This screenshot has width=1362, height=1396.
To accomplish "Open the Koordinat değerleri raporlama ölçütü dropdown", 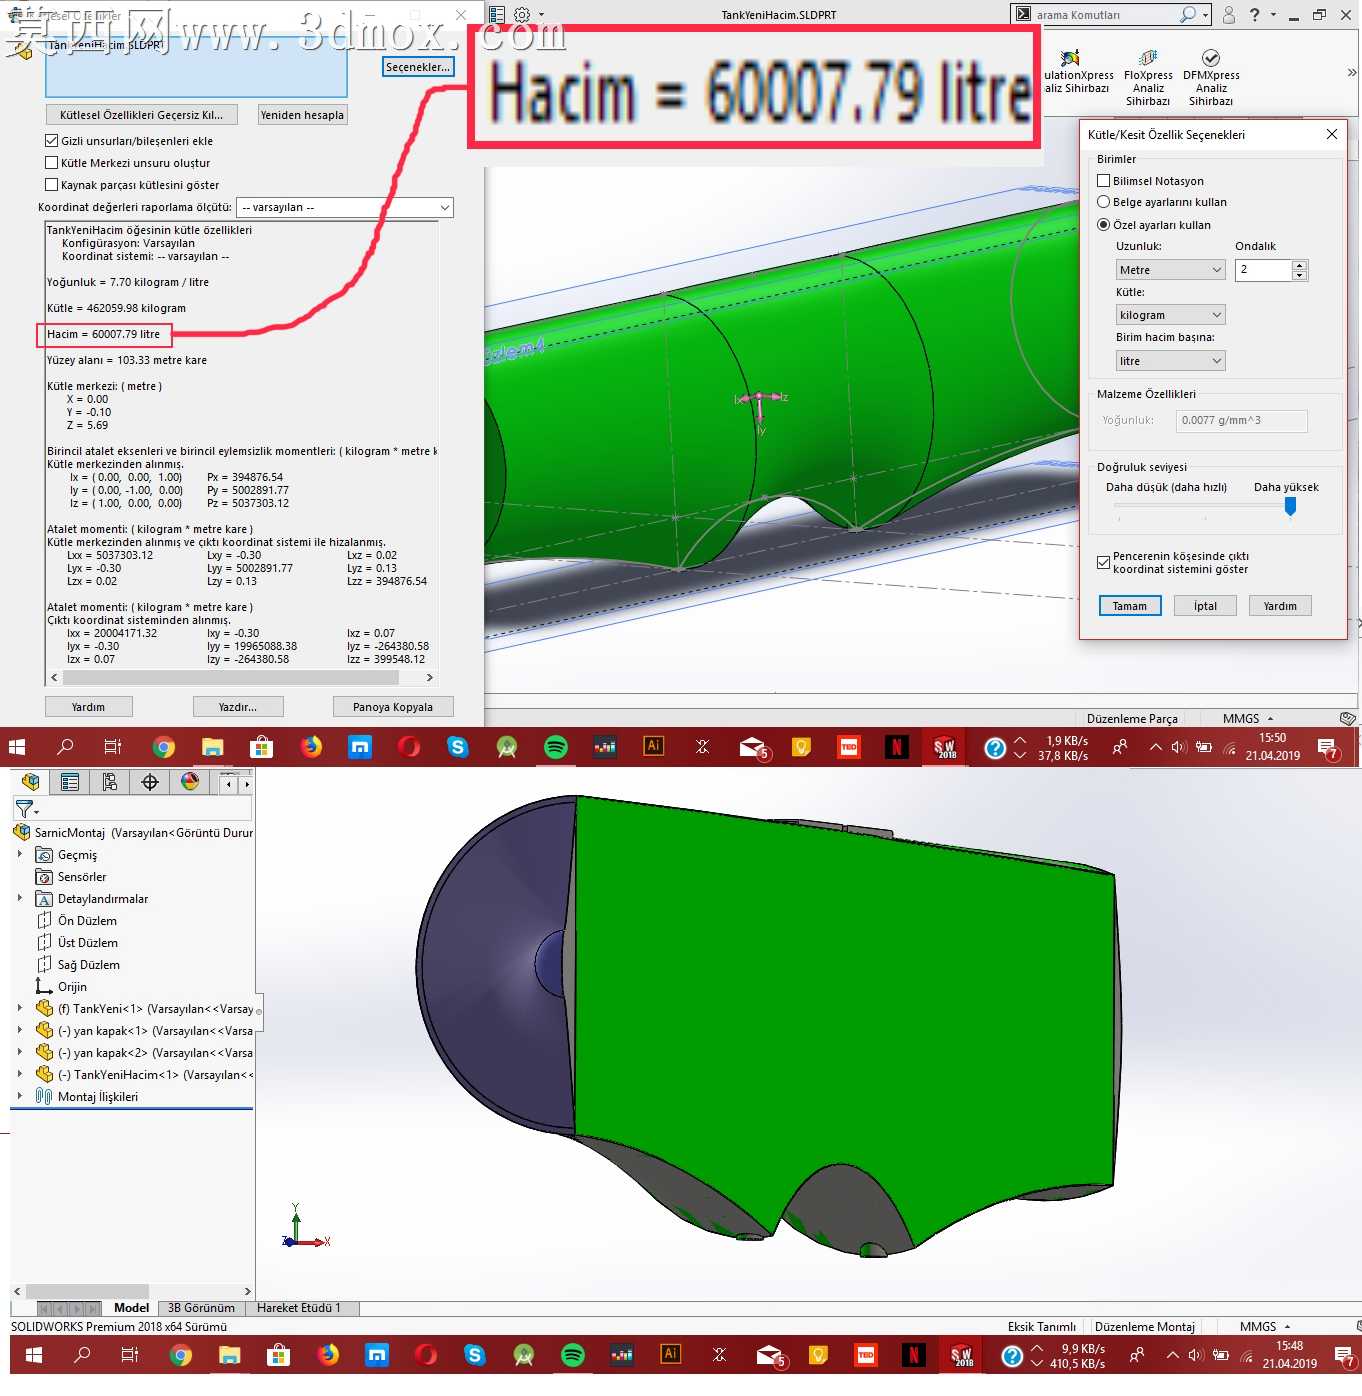I will (x=345, y=207).
